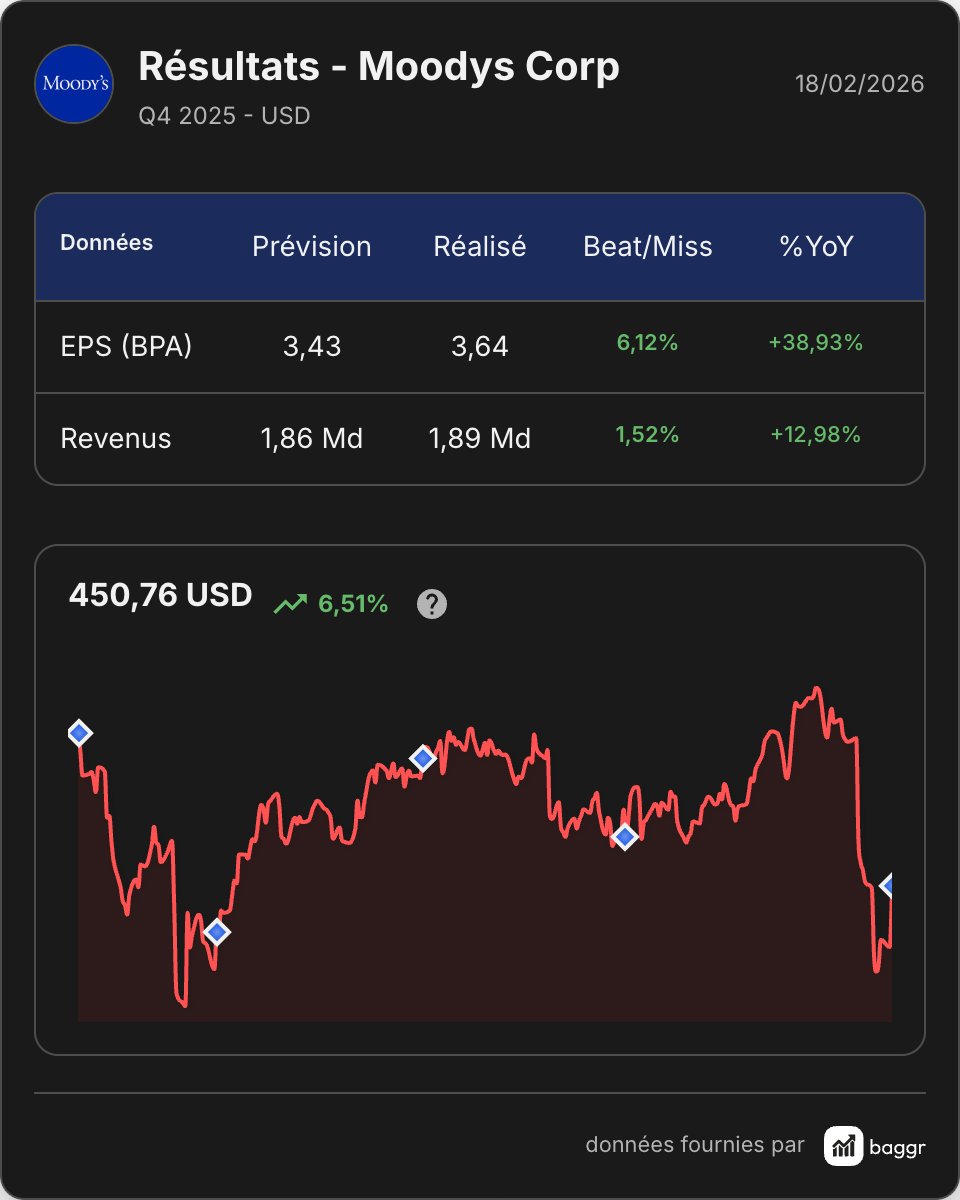Click the %YoY column header
The width and height of the screenshot is (960, 1200).
[x=816, y=247]
